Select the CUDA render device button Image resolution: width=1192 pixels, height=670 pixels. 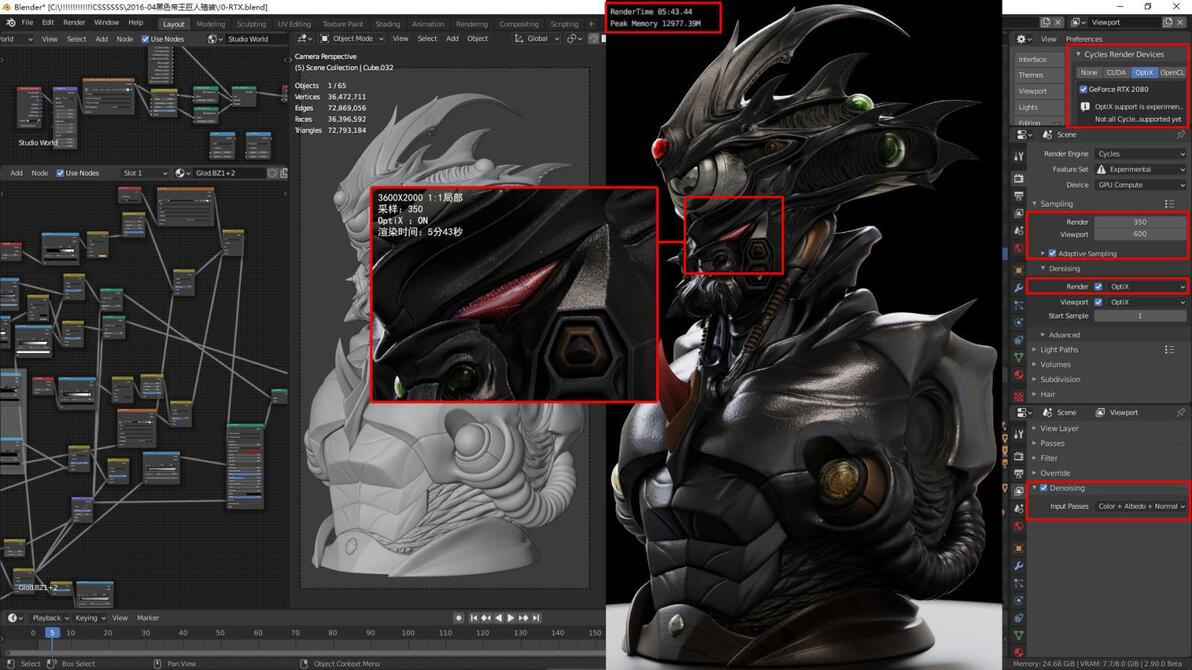(1116, 73)
